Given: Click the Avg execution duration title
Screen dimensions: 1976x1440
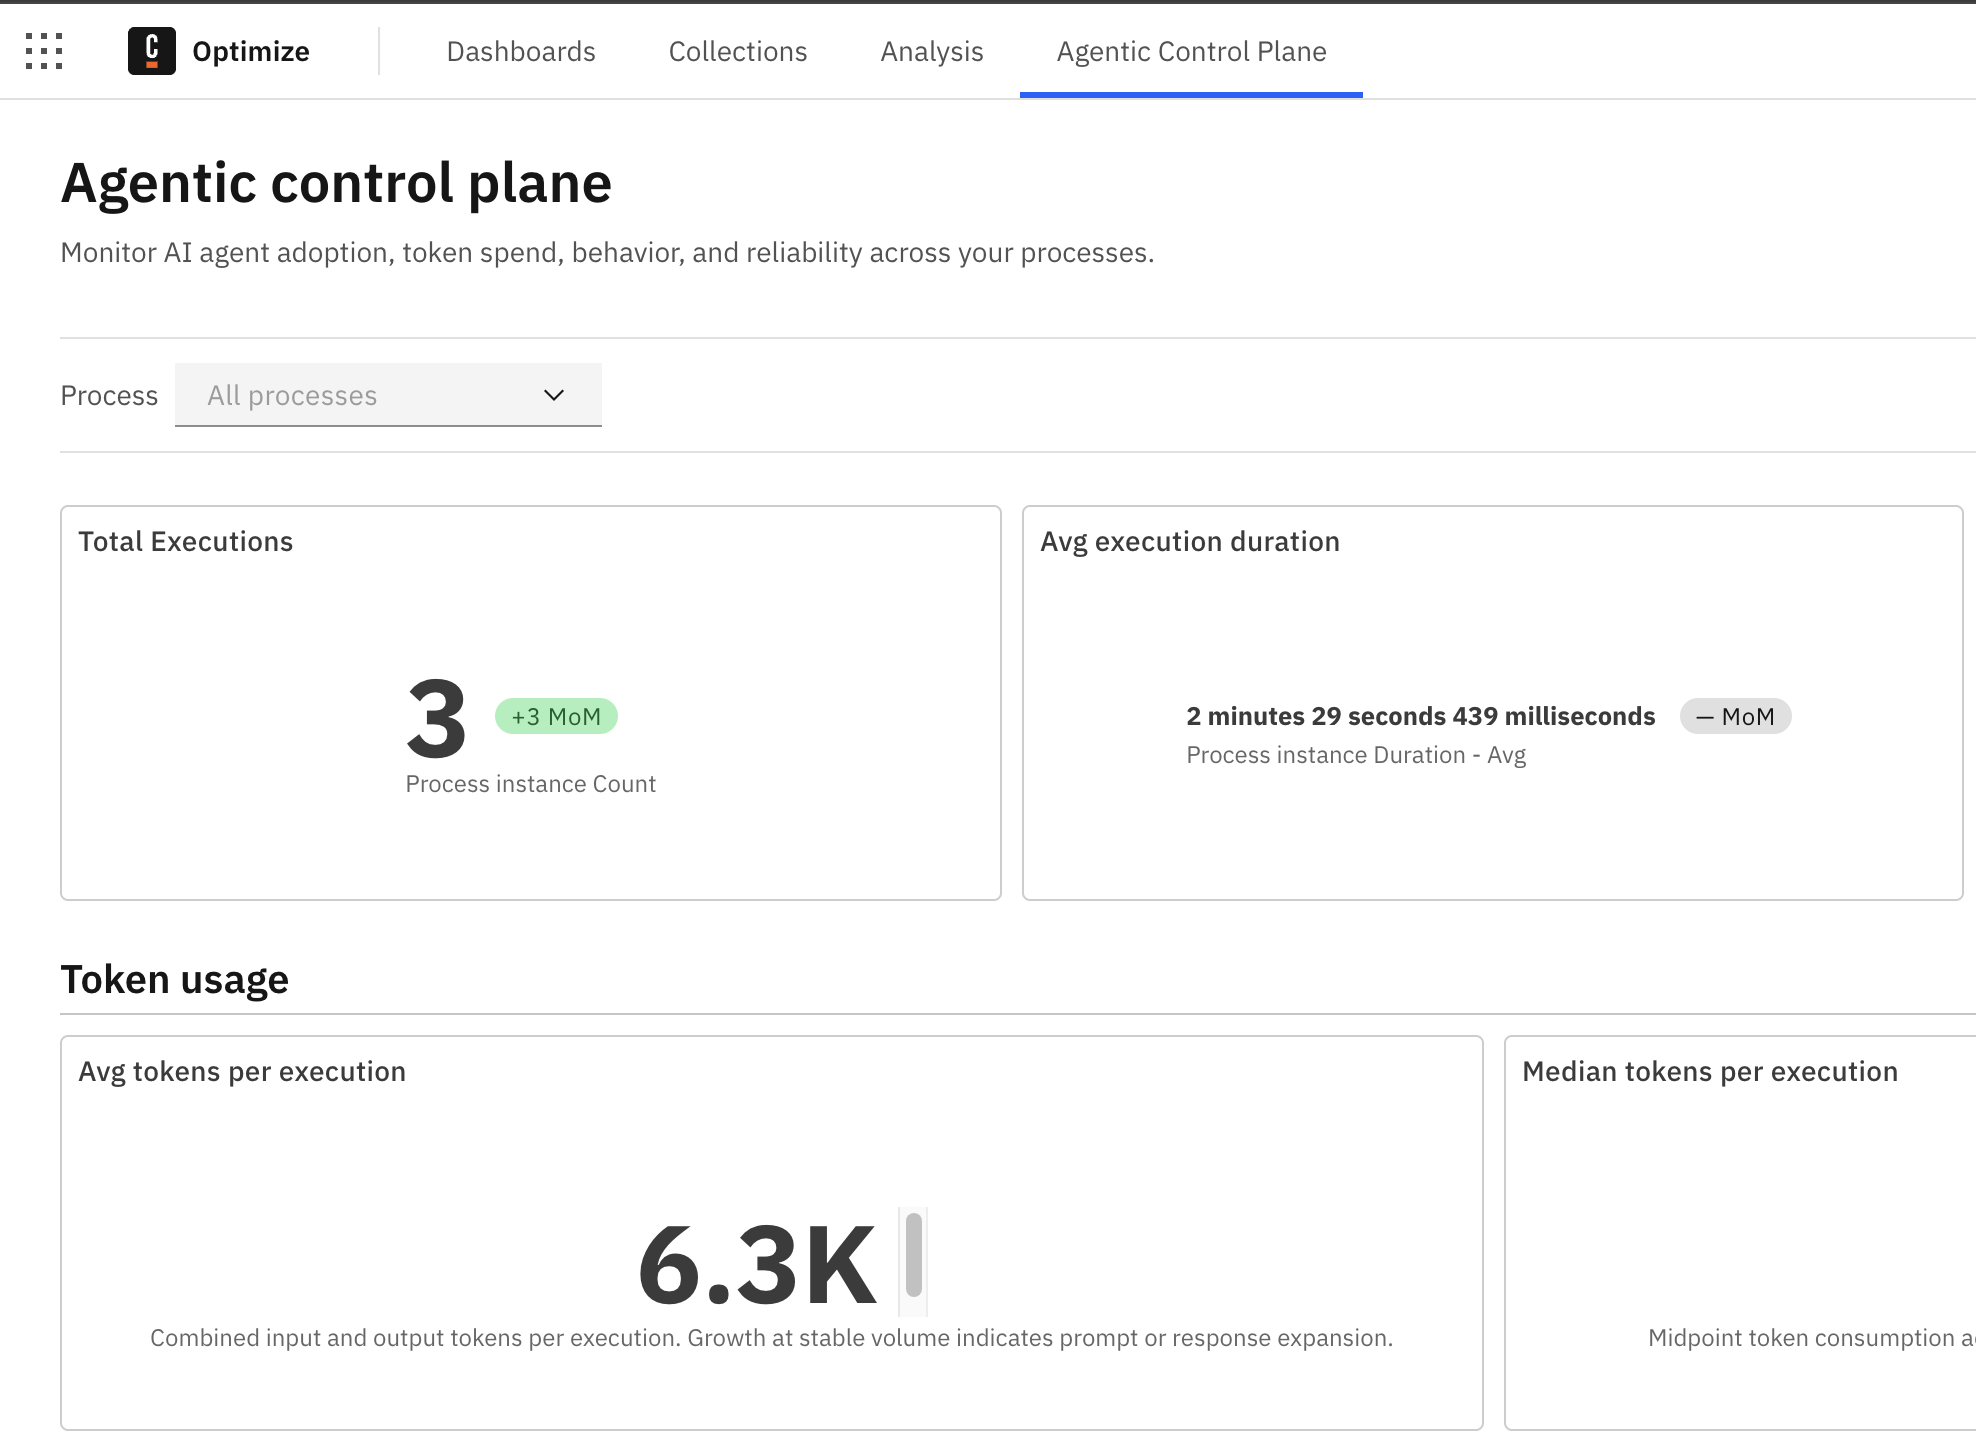Looking at the screenshot, I should (x=1190, y=541).
